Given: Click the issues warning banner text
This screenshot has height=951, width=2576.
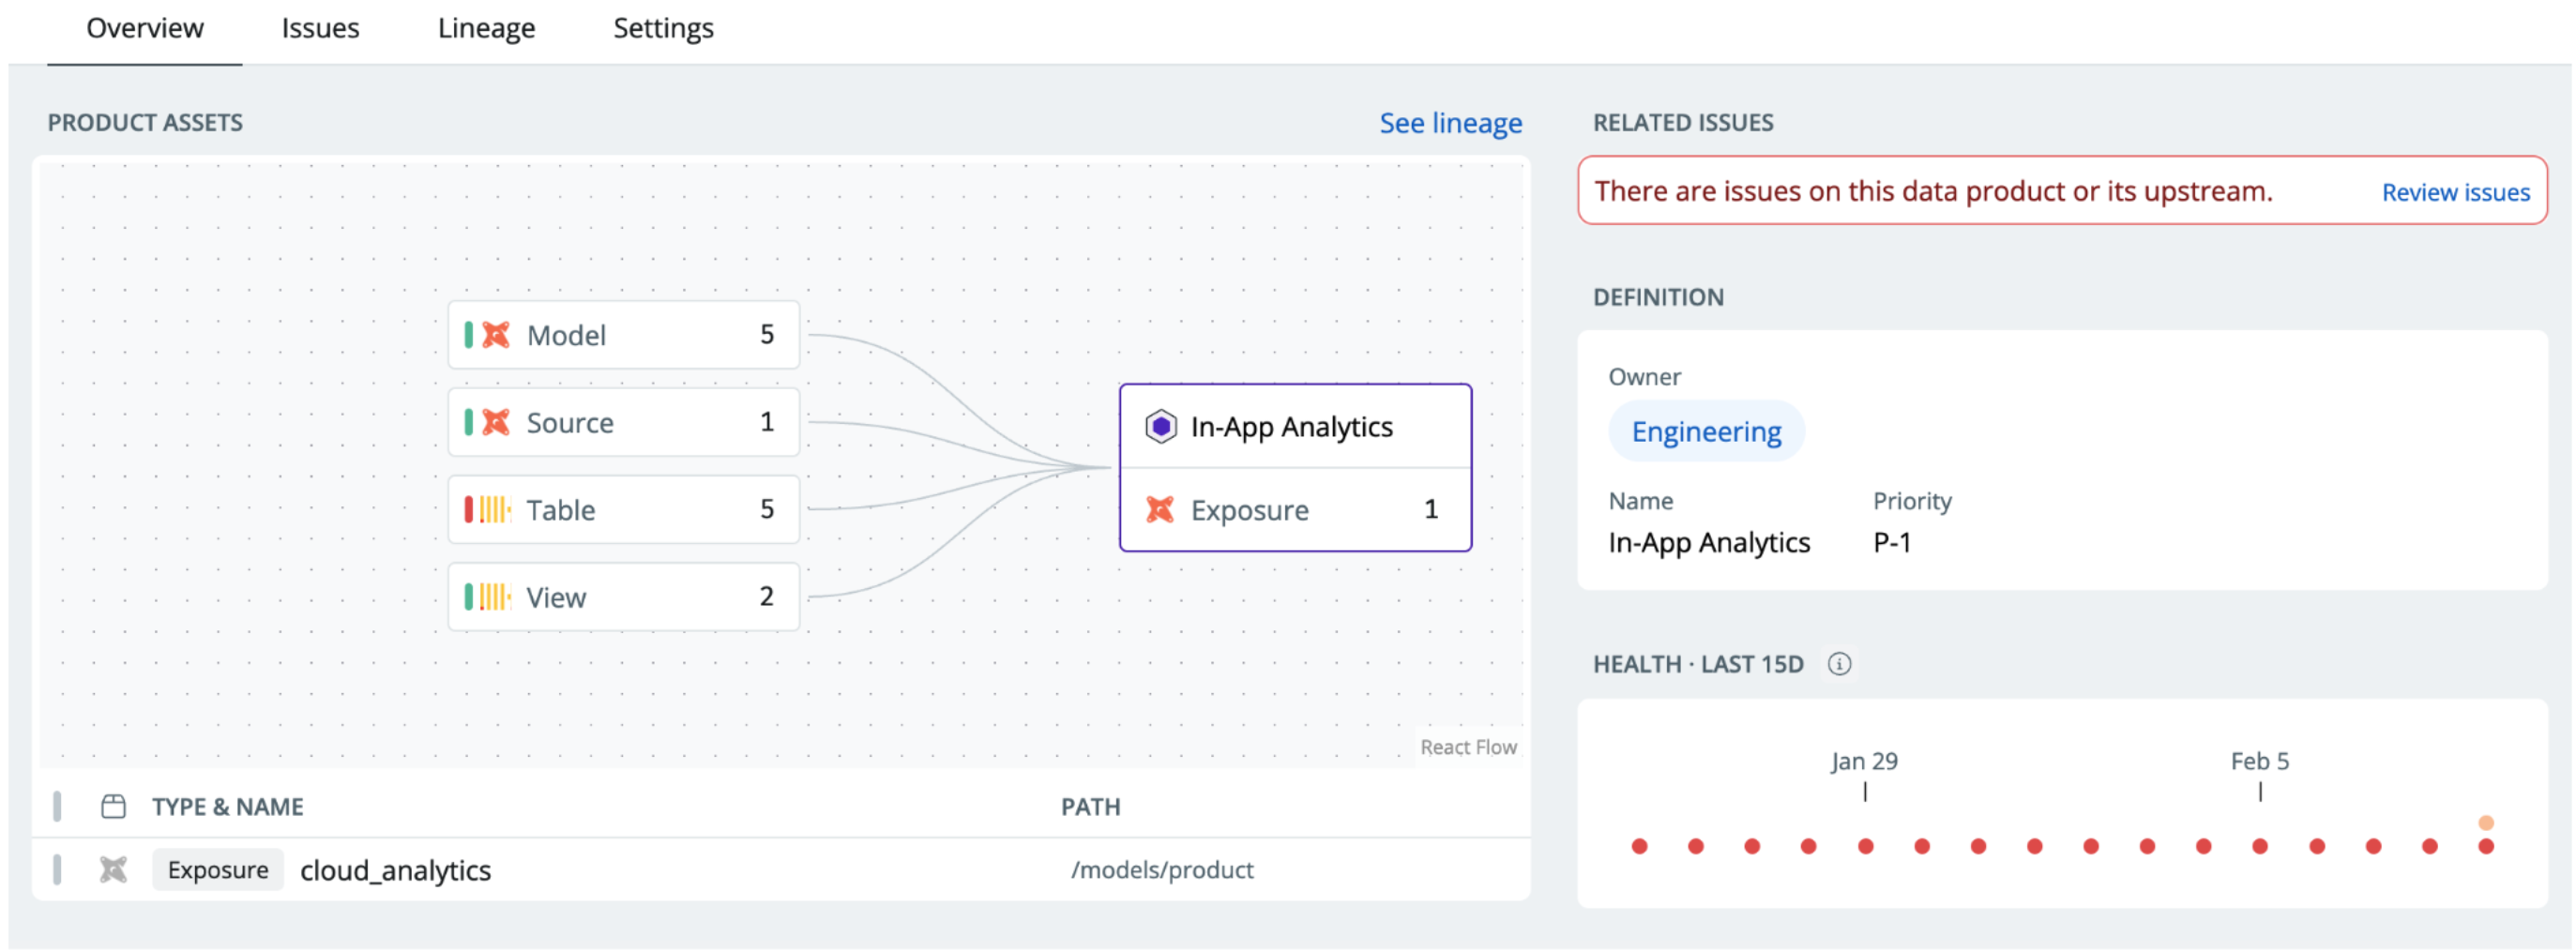Looking at the screenshot, I should tap(1933, 191).
